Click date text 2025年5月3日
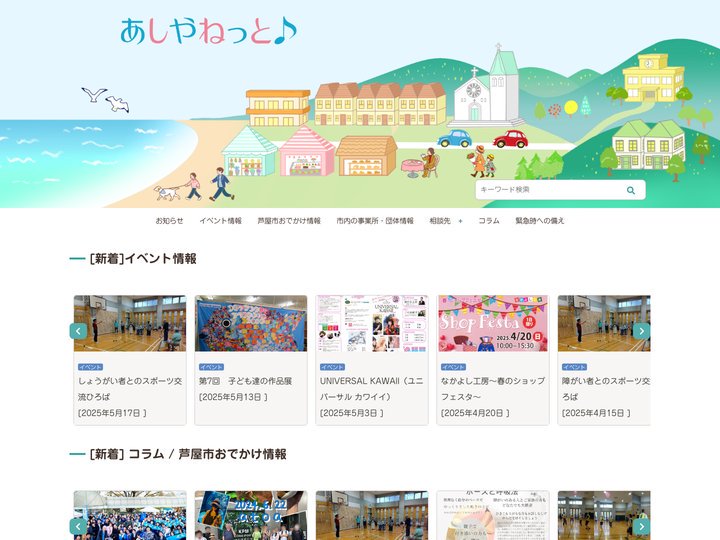 pos(352,413)
